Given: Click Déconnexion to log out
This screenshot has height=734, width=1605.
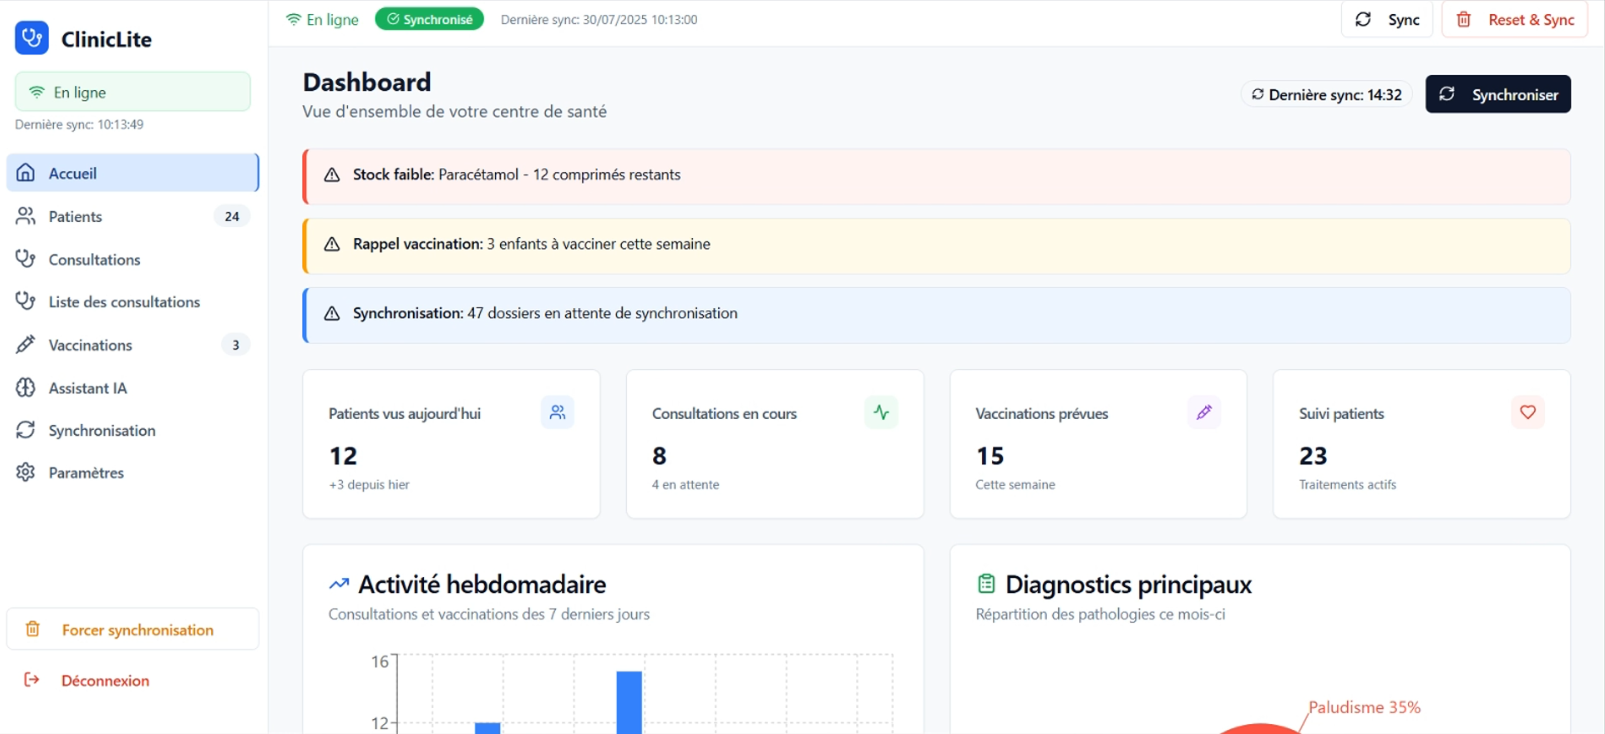Looking at the screenshot, I should point(133,680).
